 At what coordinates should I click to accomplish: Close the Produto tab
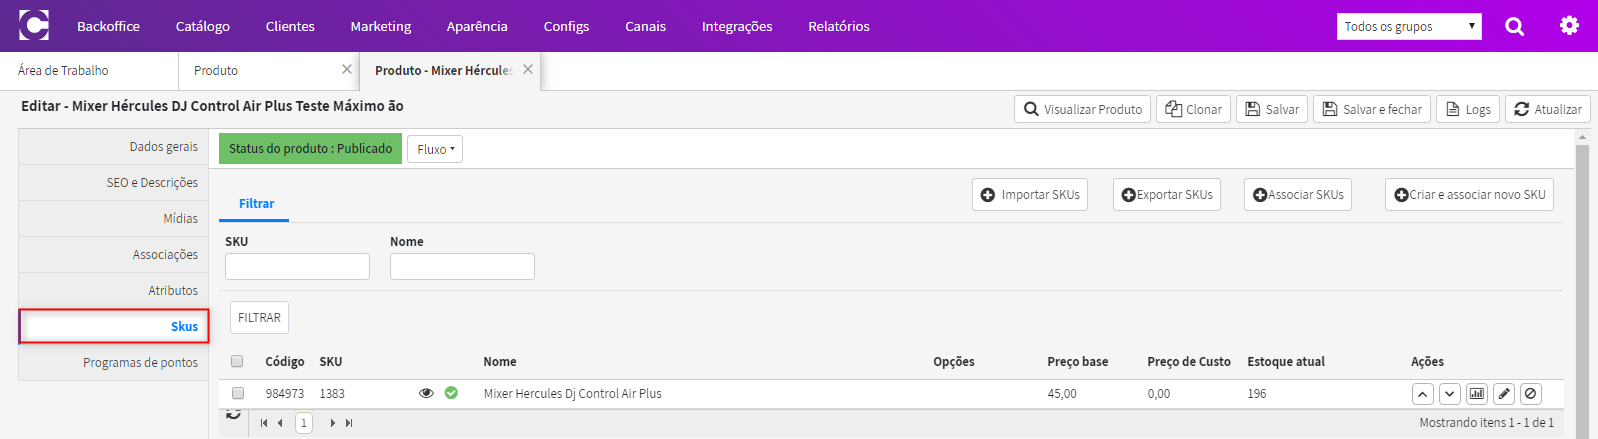(346, 69)
